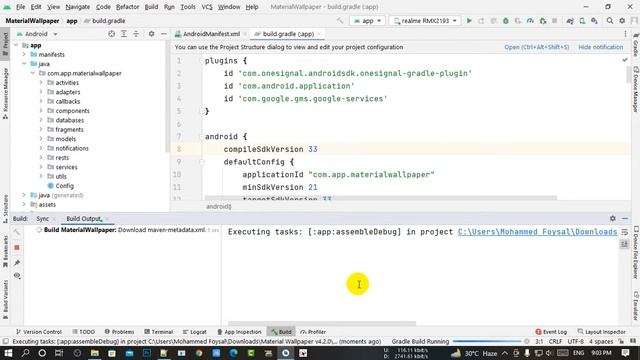Toggle the Structure side tab
Image resolution: width=640 pixels, height=360 pixels.
(x=5, y=209)
